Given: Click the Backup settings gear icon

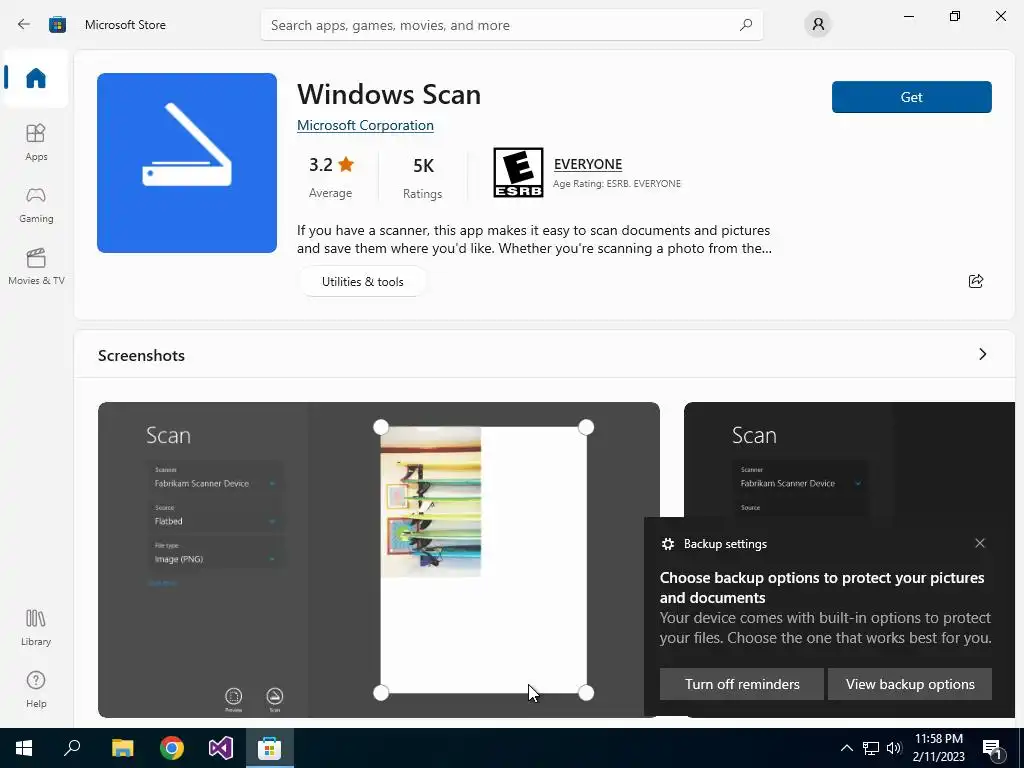Looking at the screenshot, I should coord(667,544).
